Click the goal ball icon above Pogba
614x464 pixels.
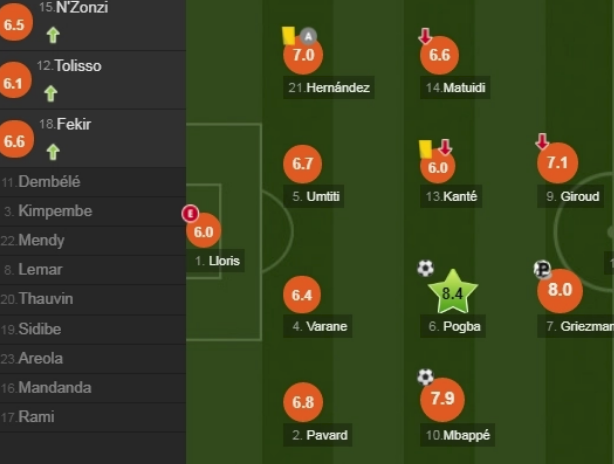[x=426, y=269]
